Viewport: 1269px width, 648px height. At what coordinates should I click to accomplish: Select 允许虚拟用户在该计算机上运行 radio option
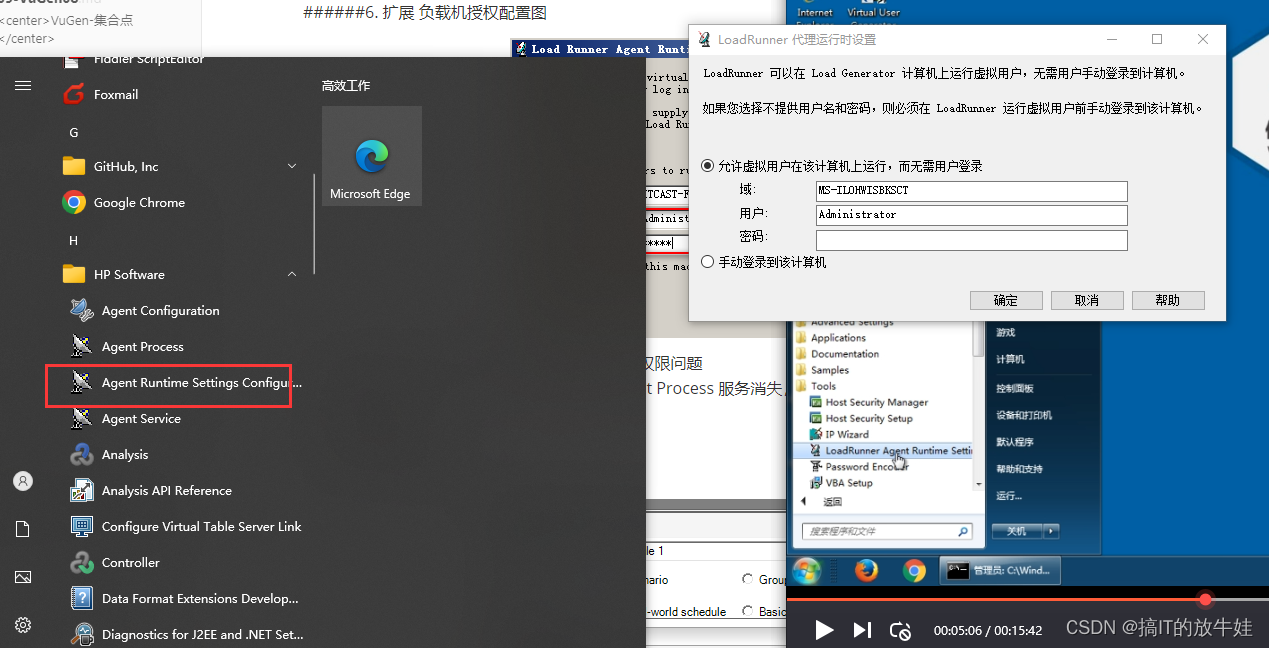click(708, 166)
